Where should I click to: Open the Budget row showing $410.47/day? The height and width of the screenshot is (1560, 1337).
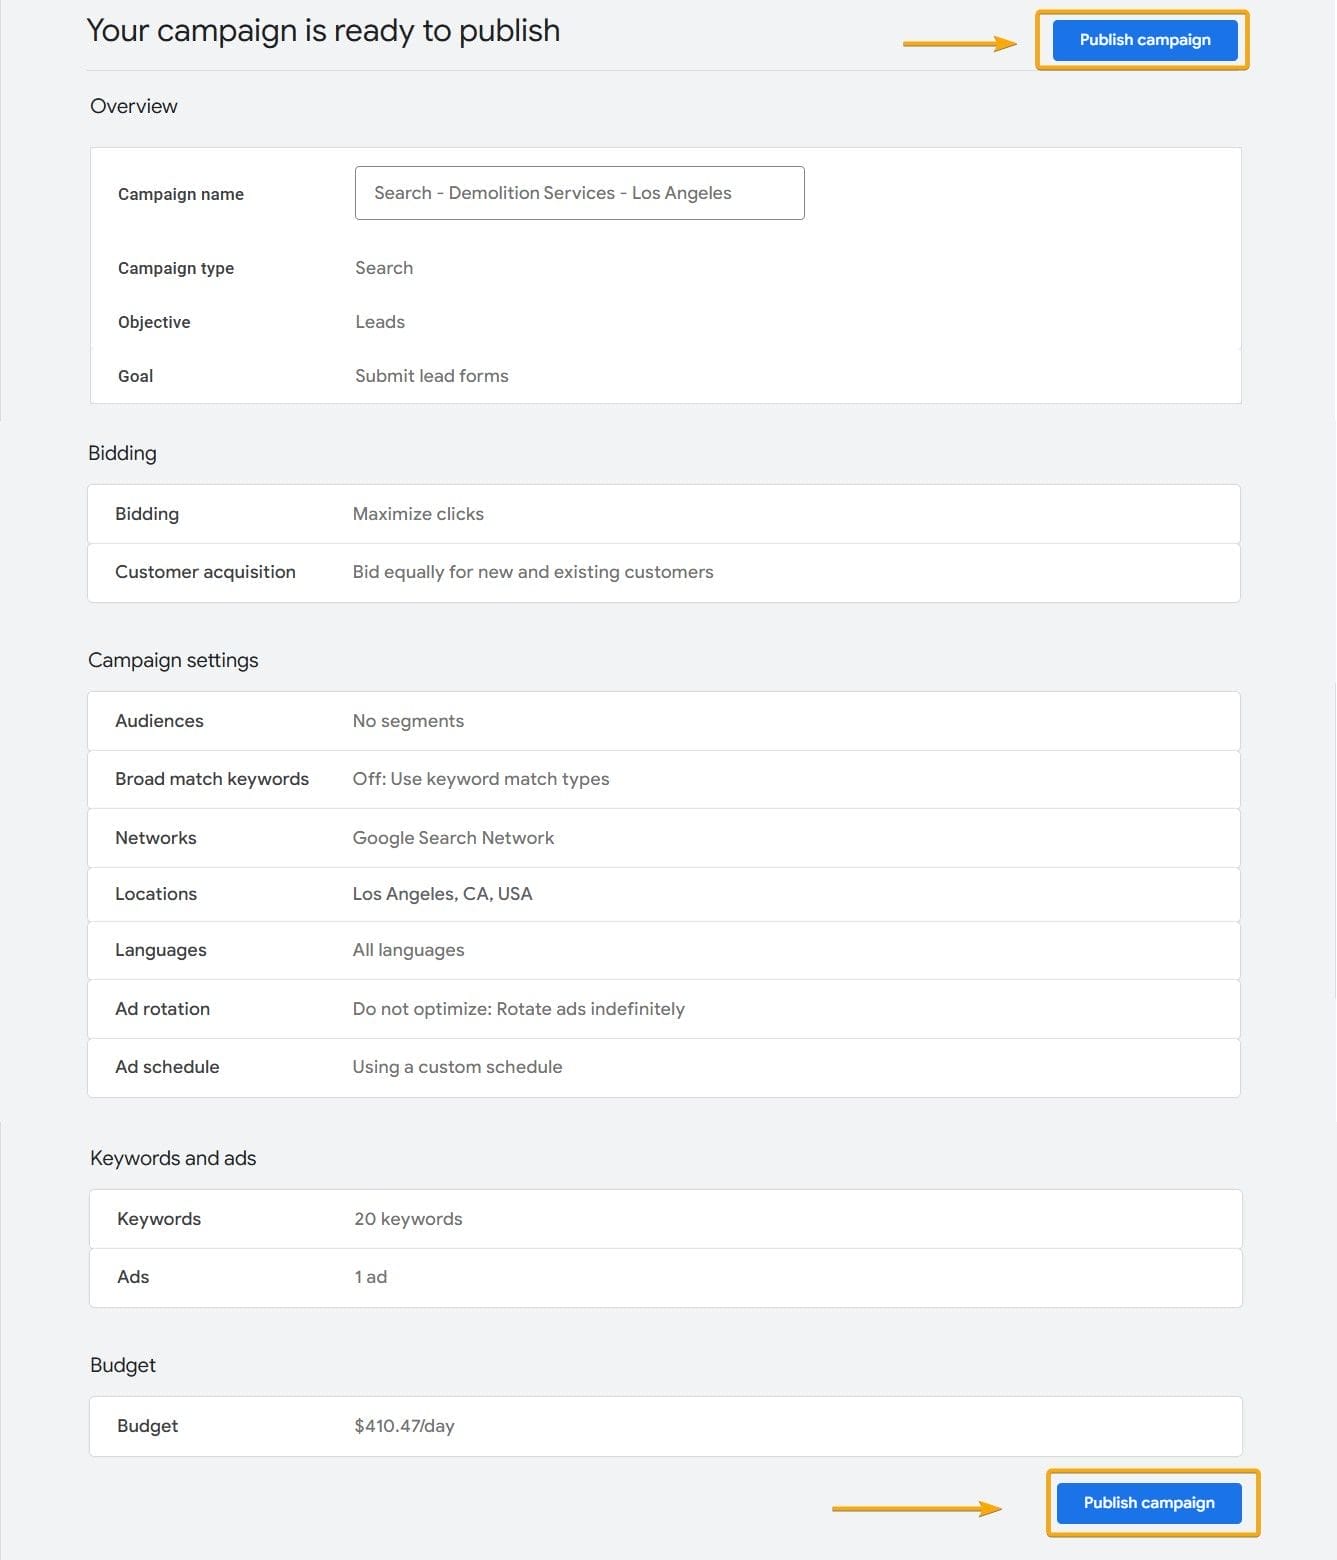(665, 1426)
